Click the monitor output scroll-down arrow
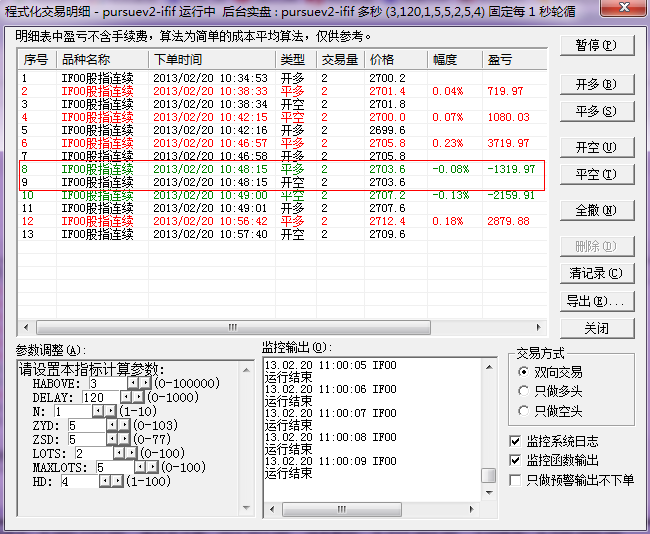The height and width of the screenshot is (534, 650). coord(489,493)
